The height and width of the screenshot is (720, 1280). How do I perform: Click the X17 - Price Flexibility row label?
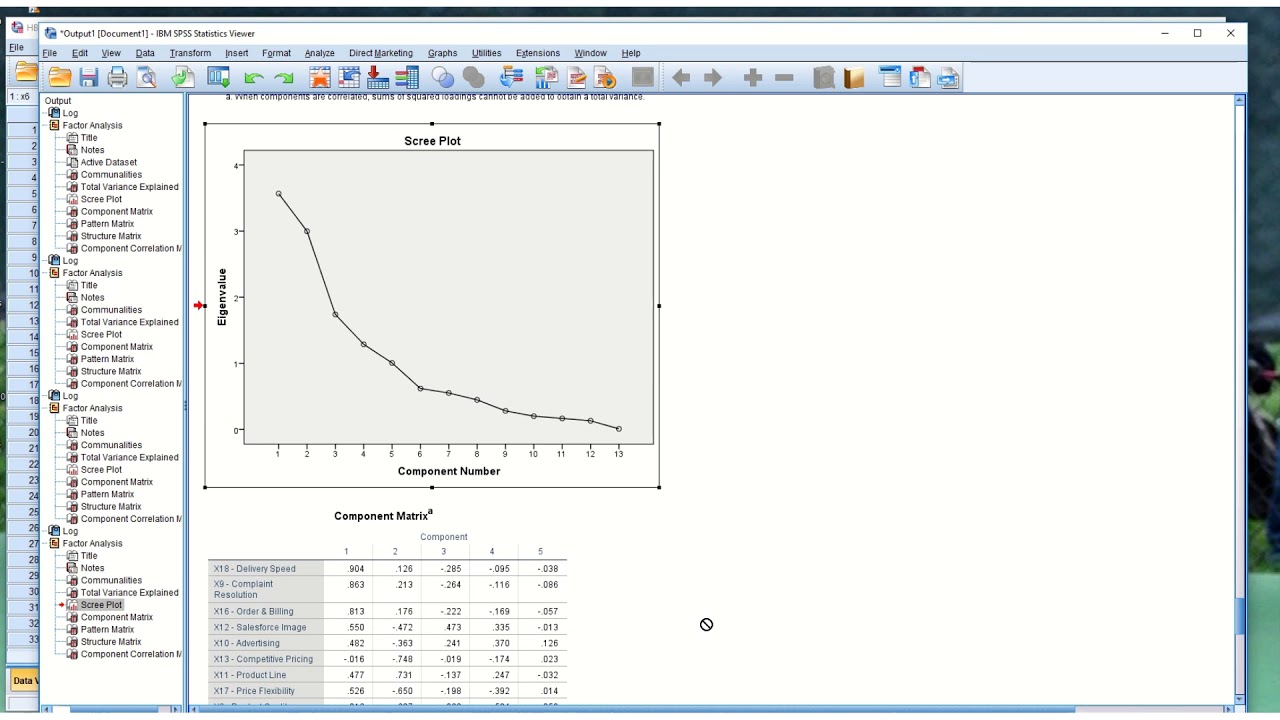[254, 691]
